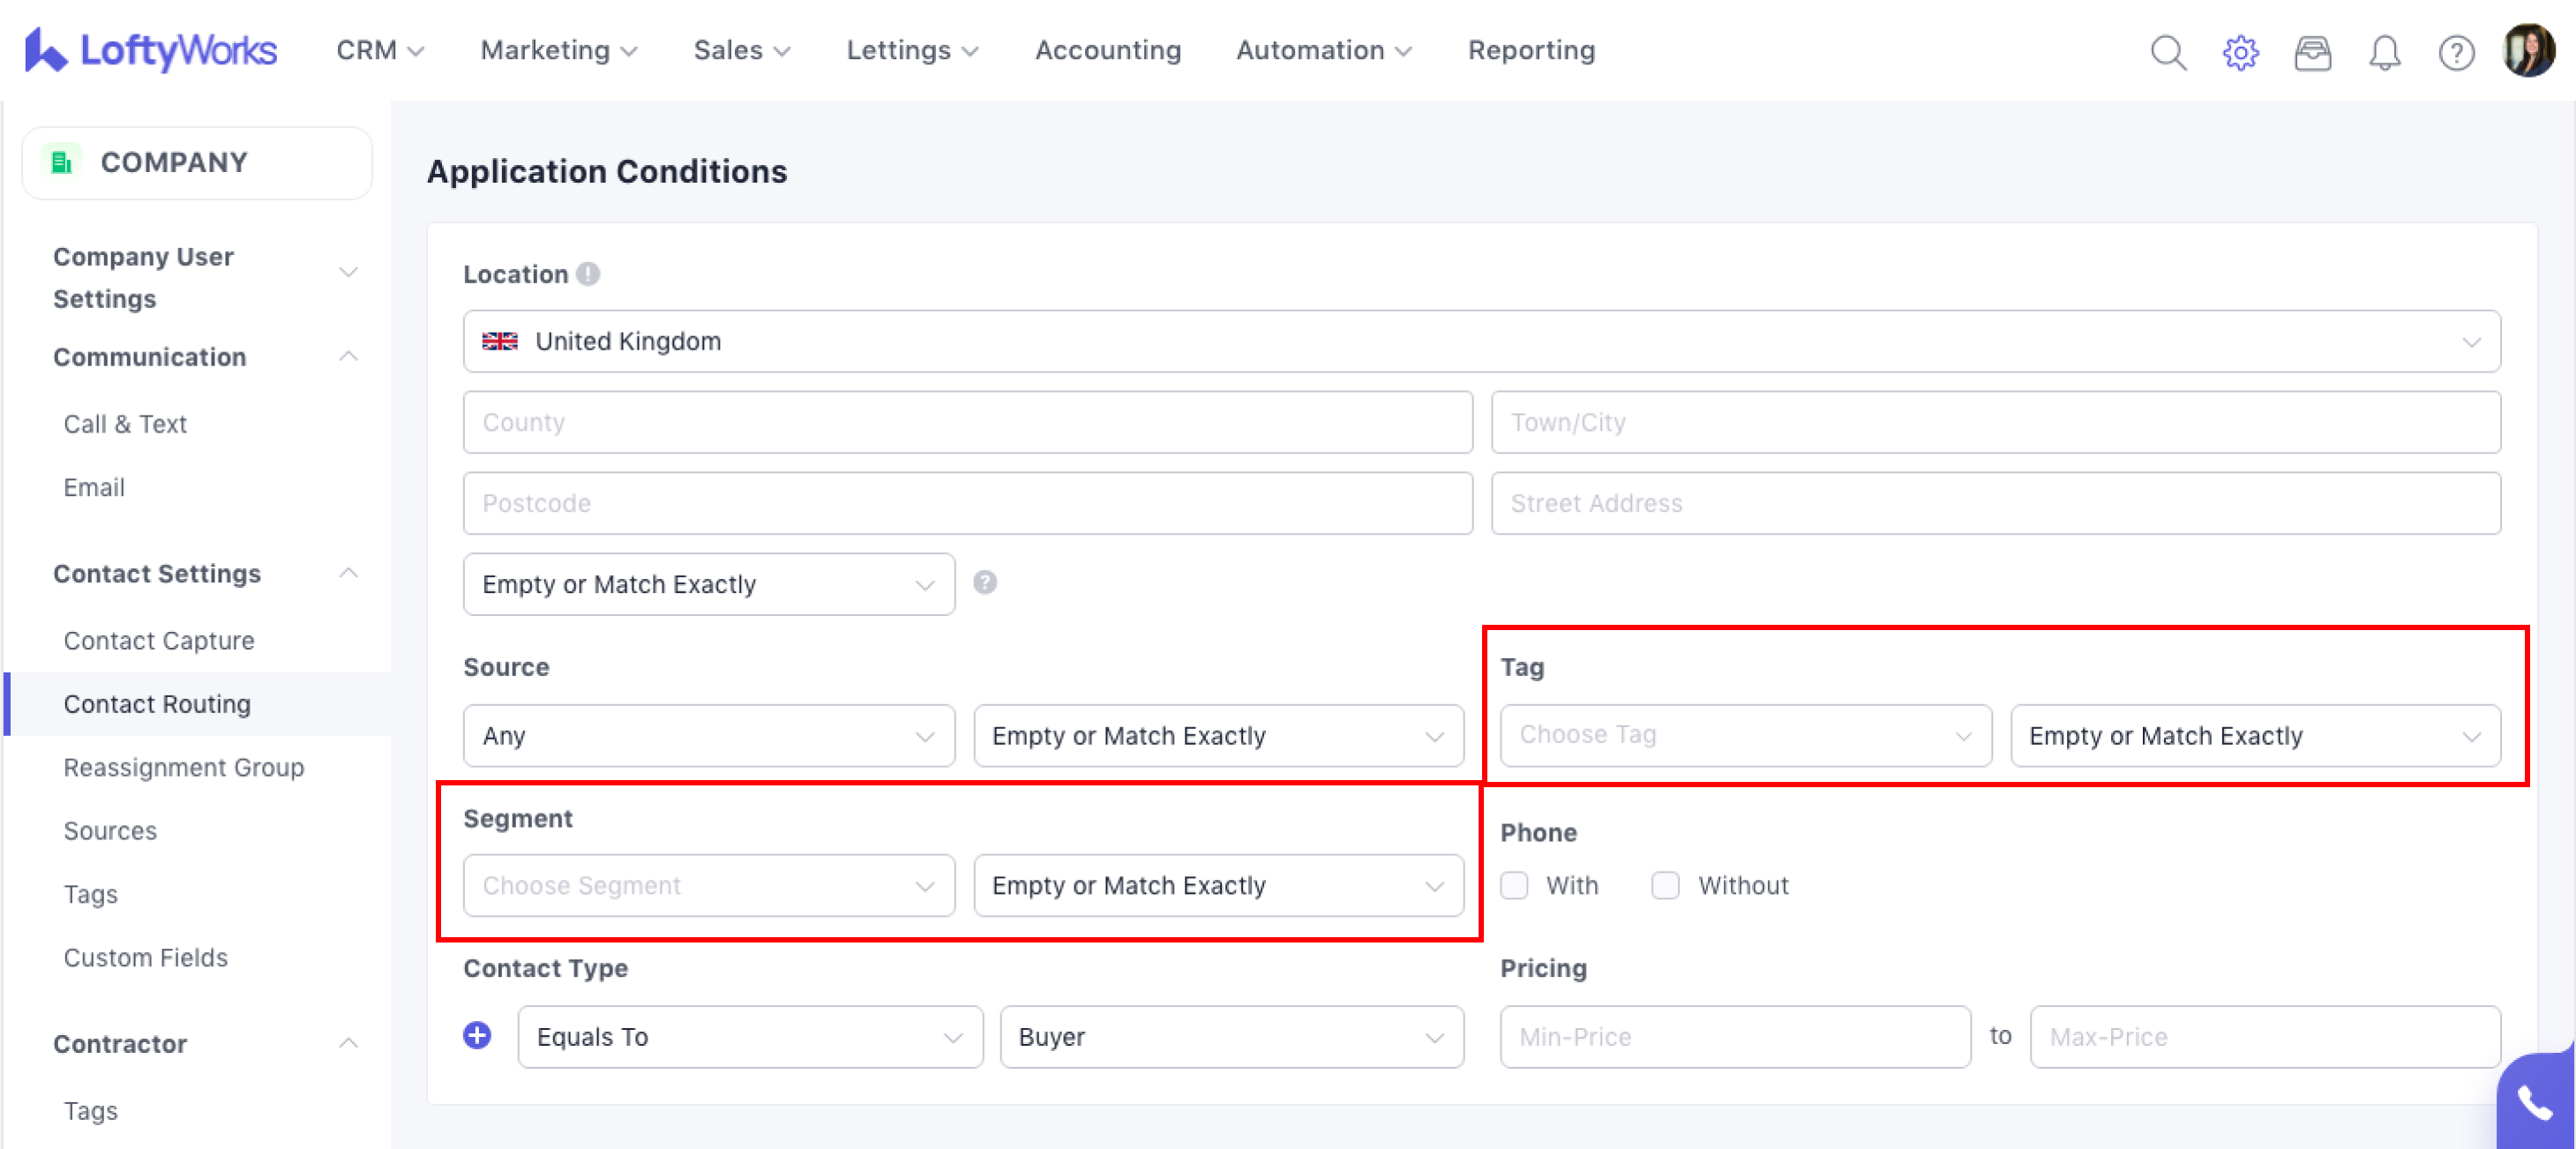
Task: Click the notifications bell icon
Action: (2384, 52)
